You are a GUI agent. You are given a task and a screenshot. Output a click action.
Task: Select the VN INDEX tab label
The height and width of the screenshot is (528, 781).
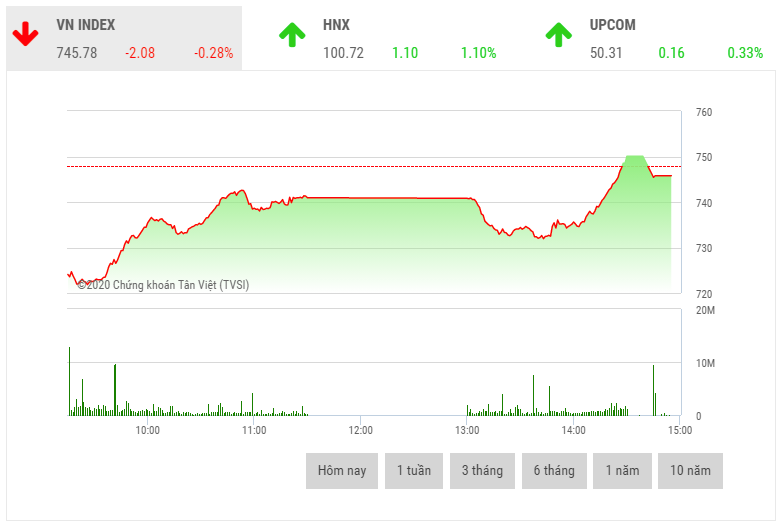pyautogui.click(x=85, y=25)
